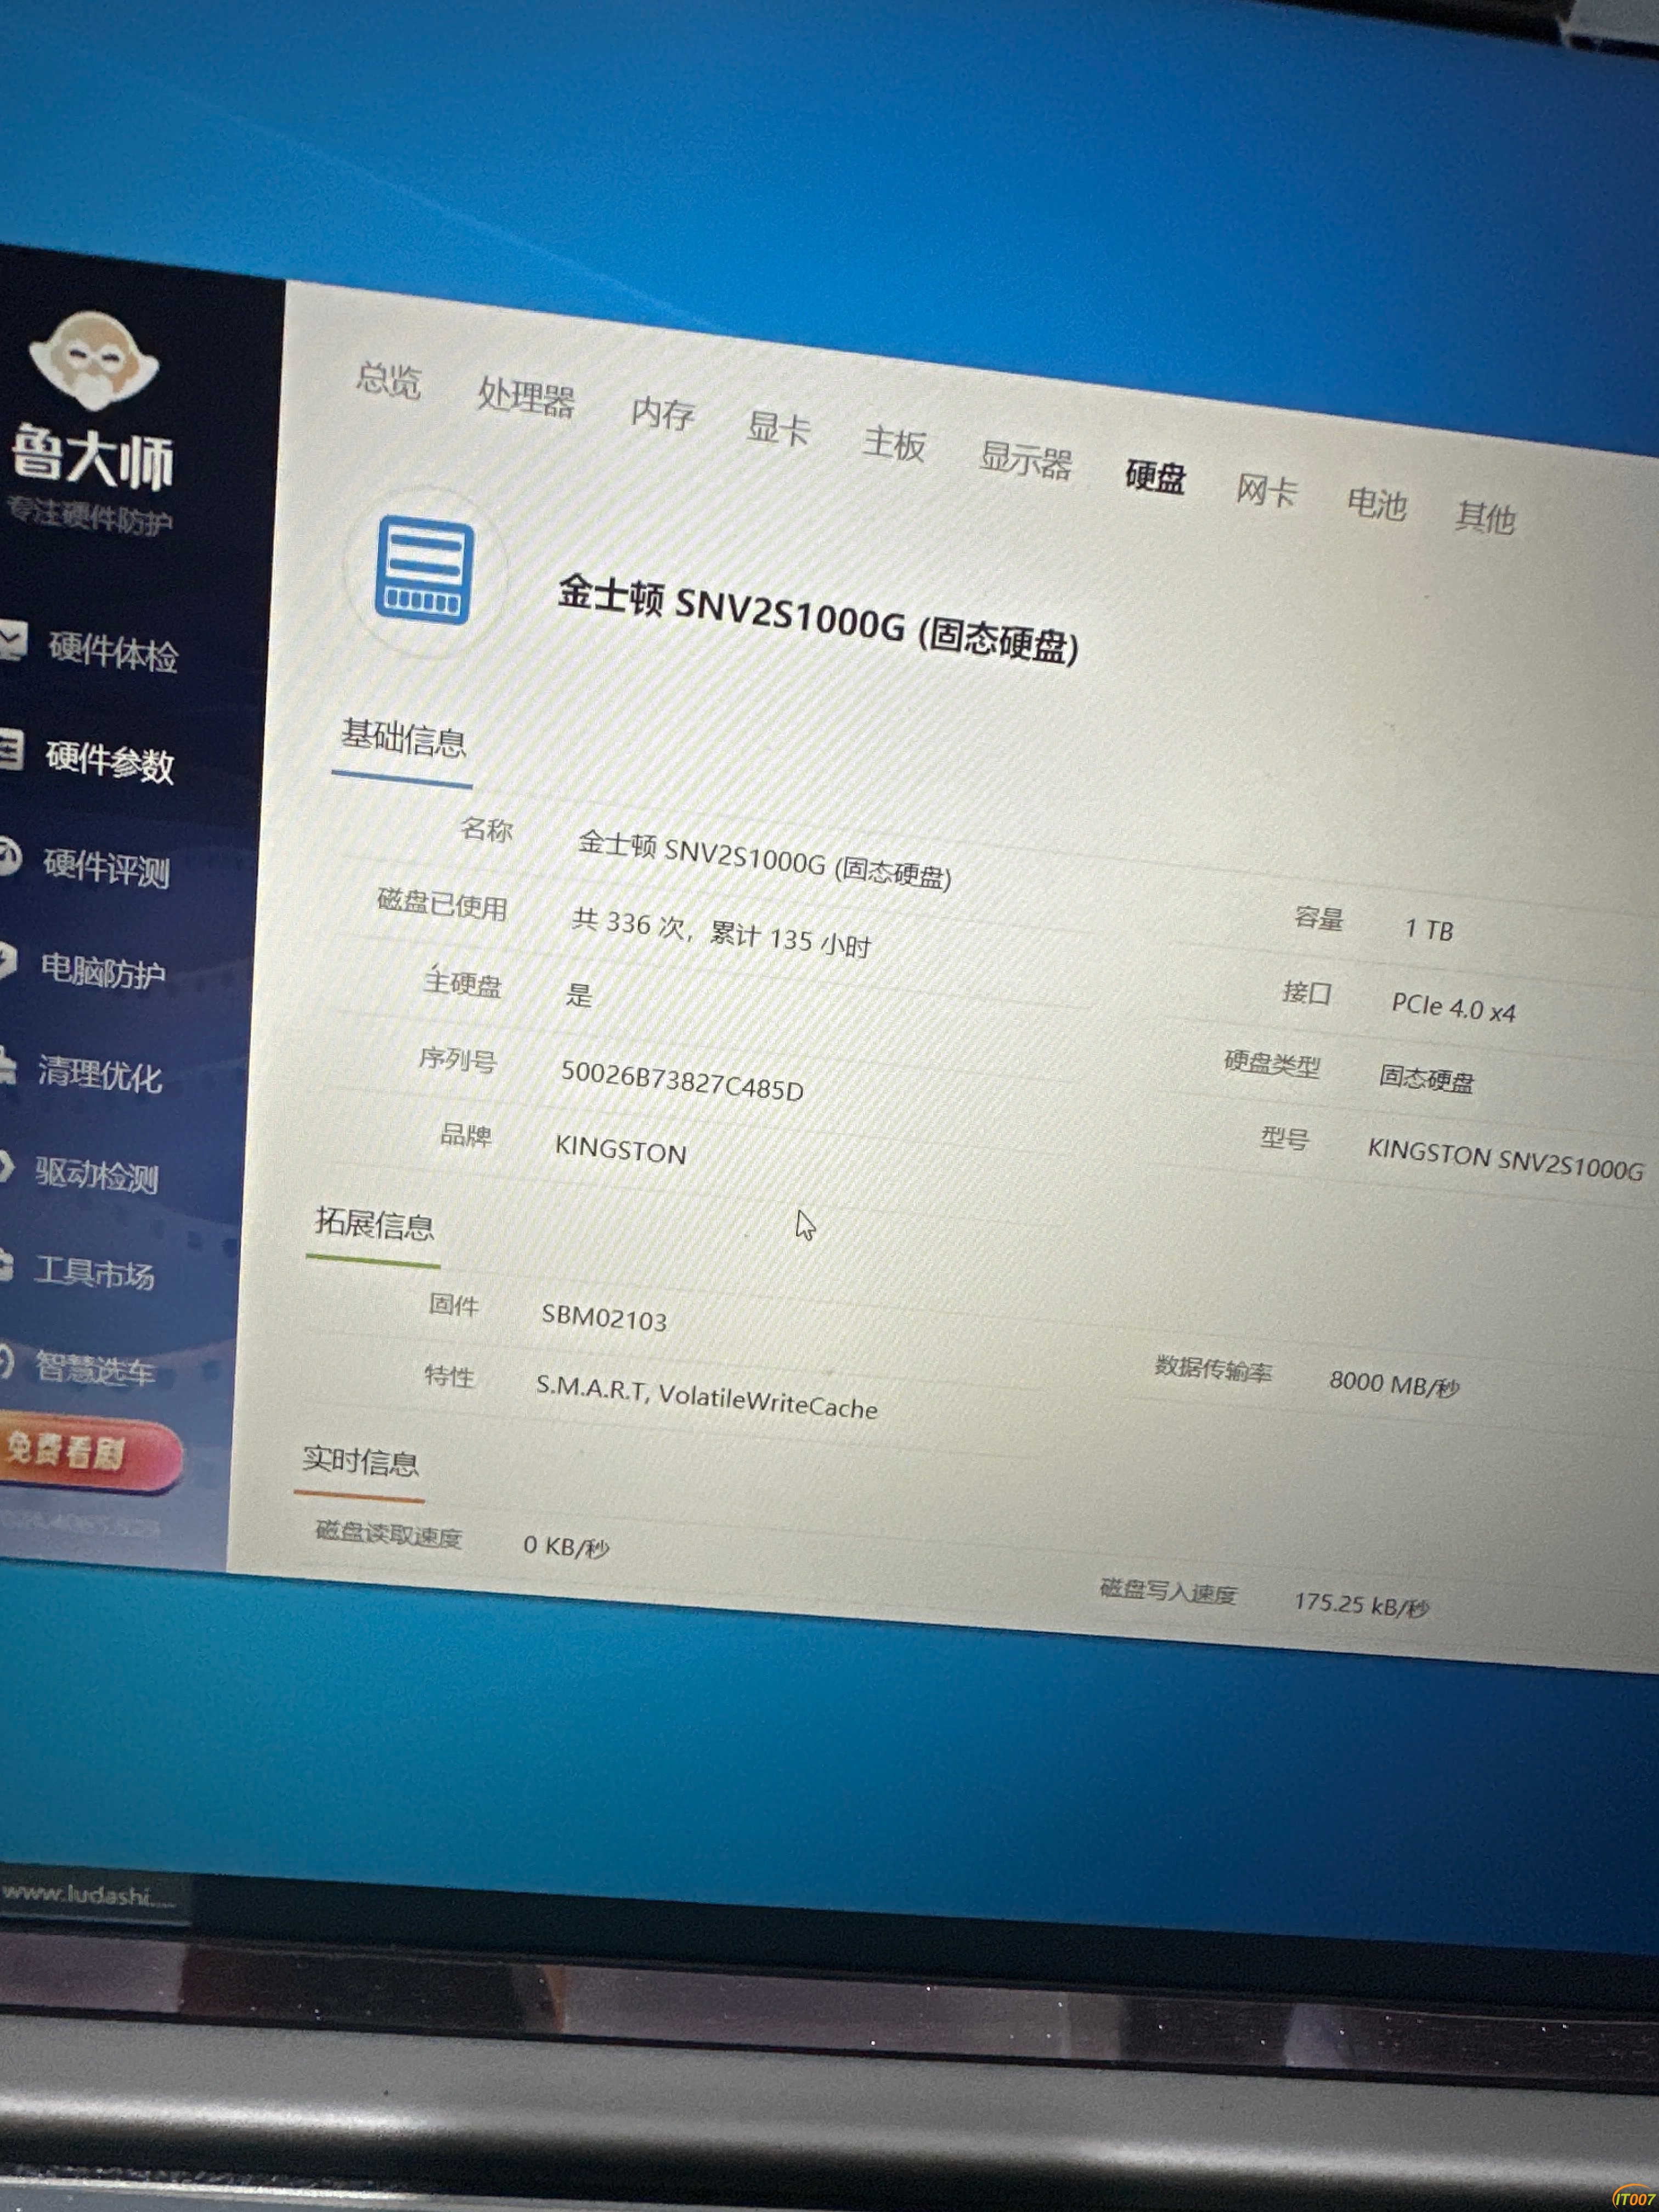
Task: Switch to the 电池 tab
Action: point(1376,503)
